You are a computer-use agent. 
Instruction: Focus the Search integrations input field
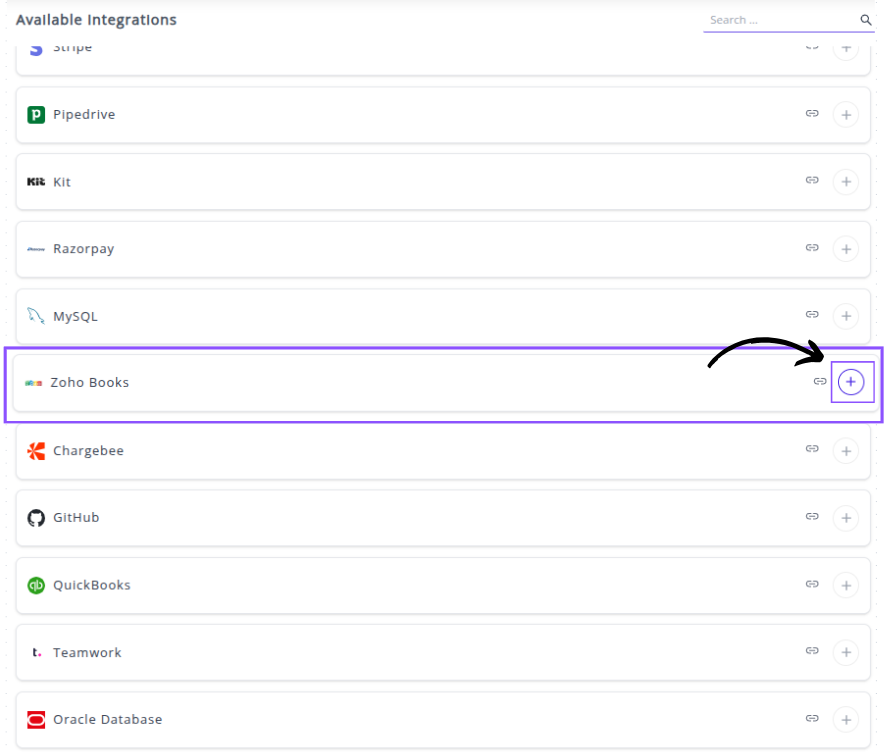pyautogui.click(x=780, y=20)
